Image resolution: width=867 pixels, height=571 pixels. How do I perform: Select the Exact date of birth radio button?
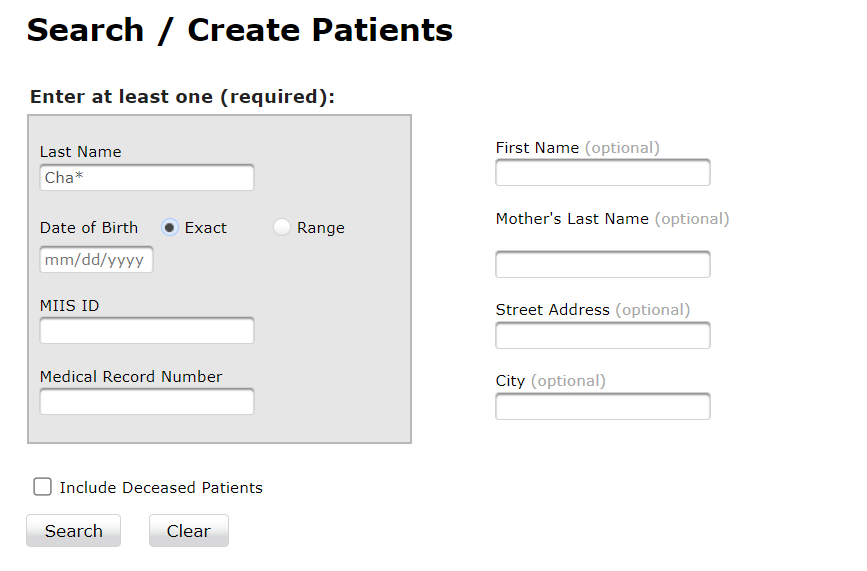click(x=170, y=228)
